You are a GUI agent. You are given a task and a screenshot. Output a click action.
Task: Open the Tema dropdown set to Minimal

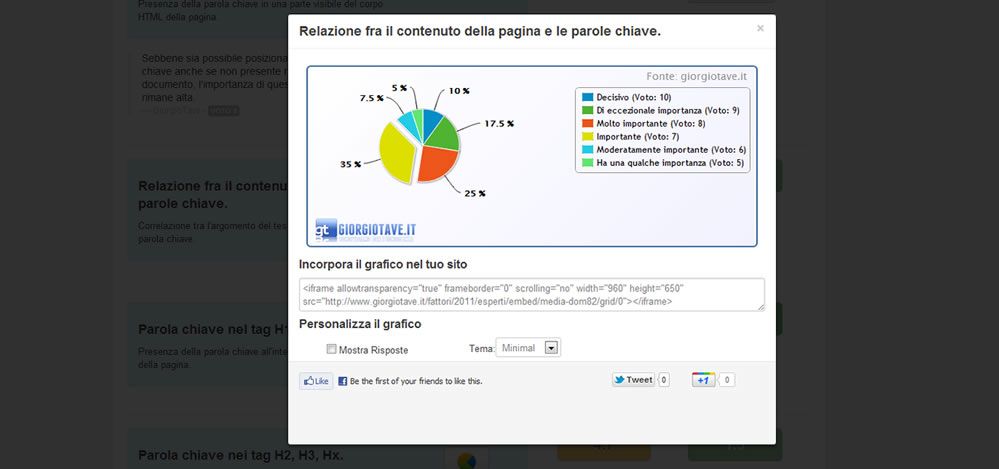click(x=528, y=348)
